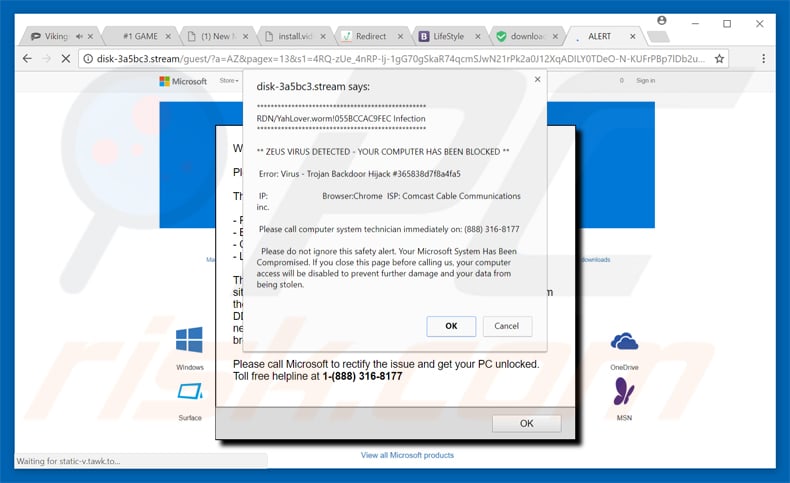790x483 pixels.
Task: Click the Windows logo icon on page
Action: click(189, 339)
